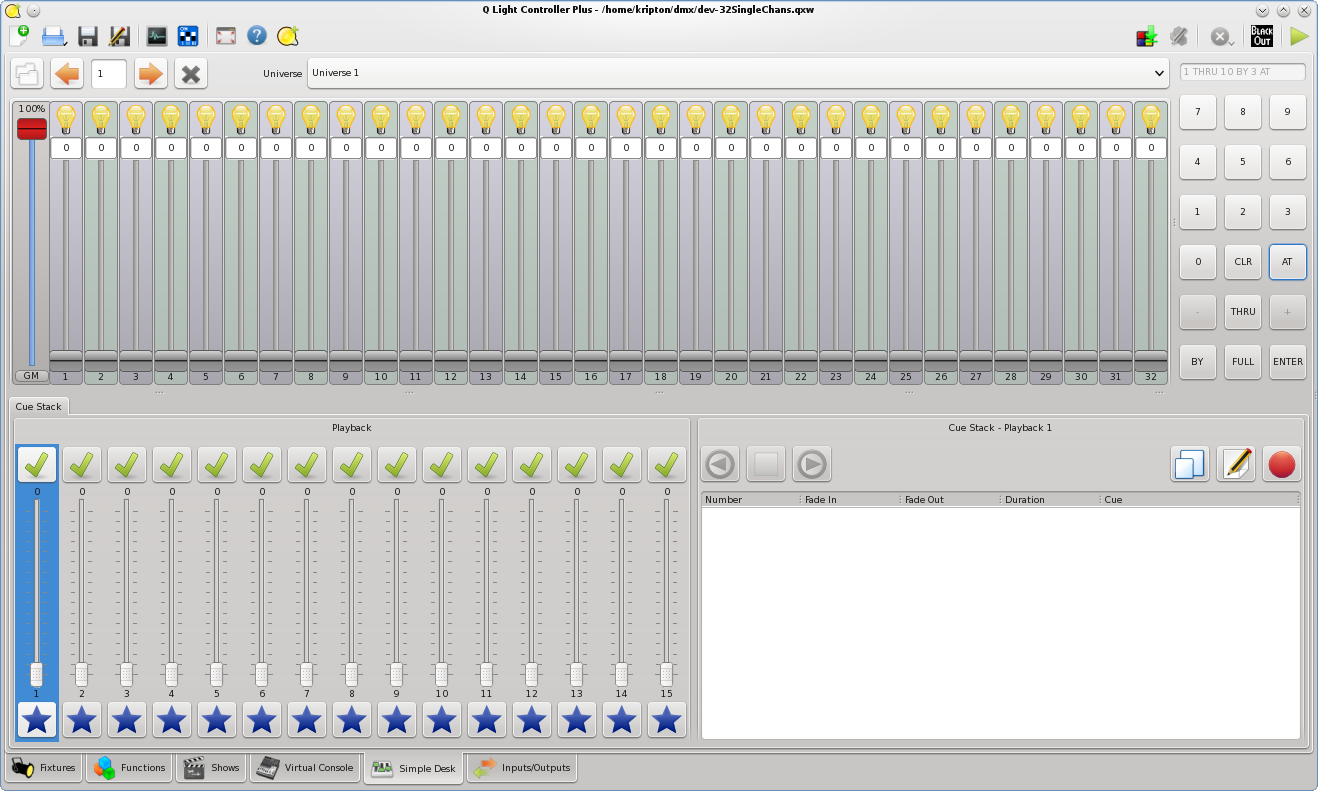Toggle playback 1 select checkmark button
Viewport: 1318px width, 791px height.
(x=37, y=465)
